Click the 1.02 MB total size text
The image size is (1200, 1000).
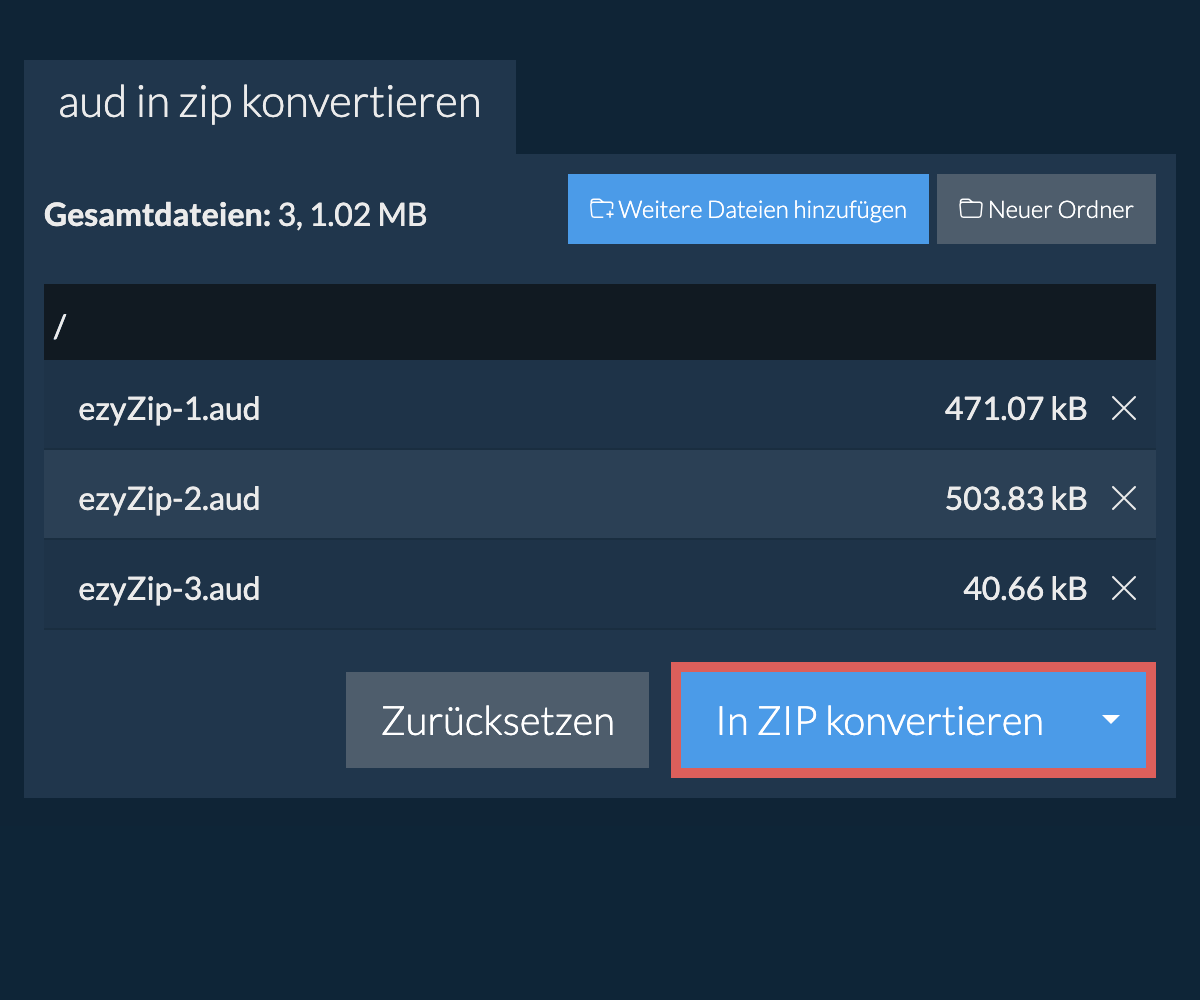369,214
